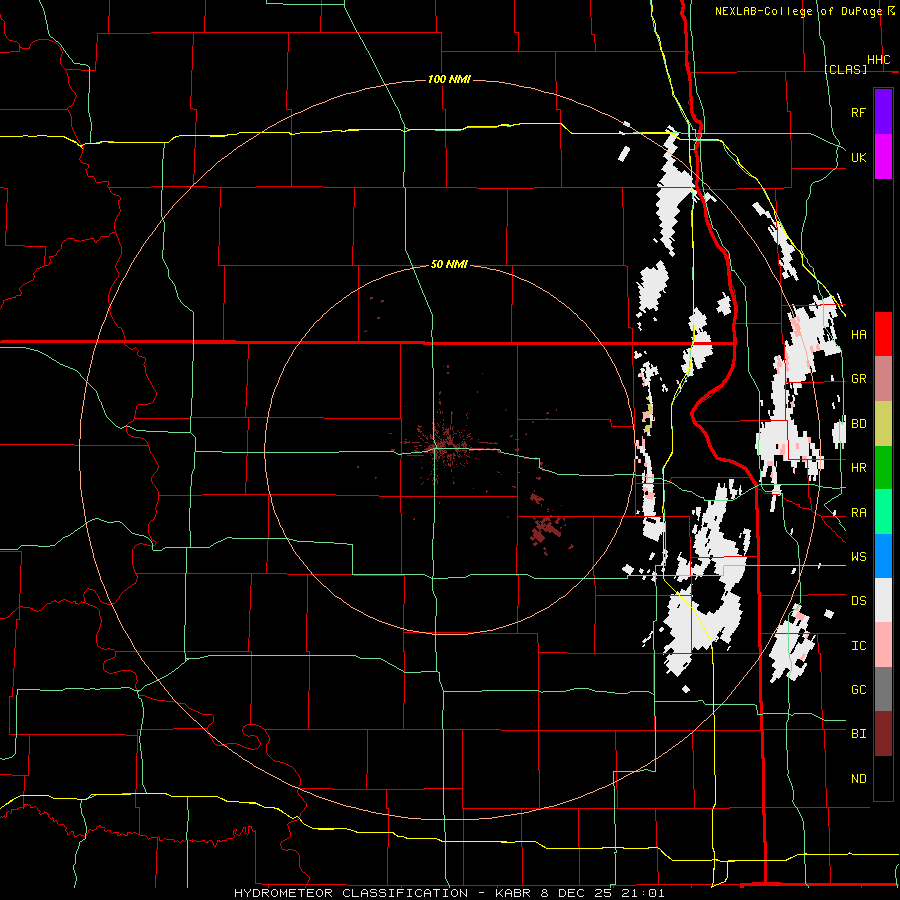Click the RF legend label
900x900 pixels.
tap(858, 112)
